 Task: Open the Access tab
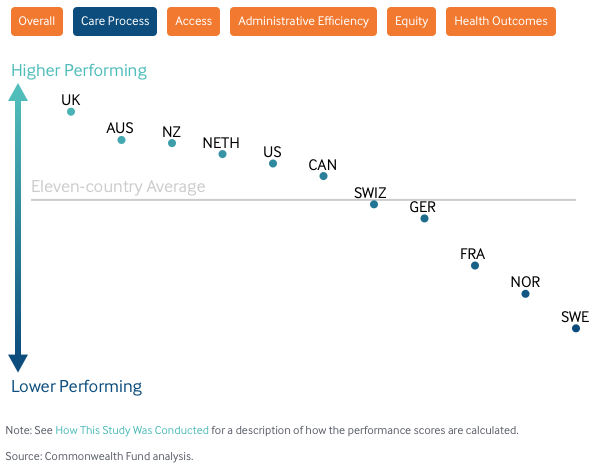[194, 21]
